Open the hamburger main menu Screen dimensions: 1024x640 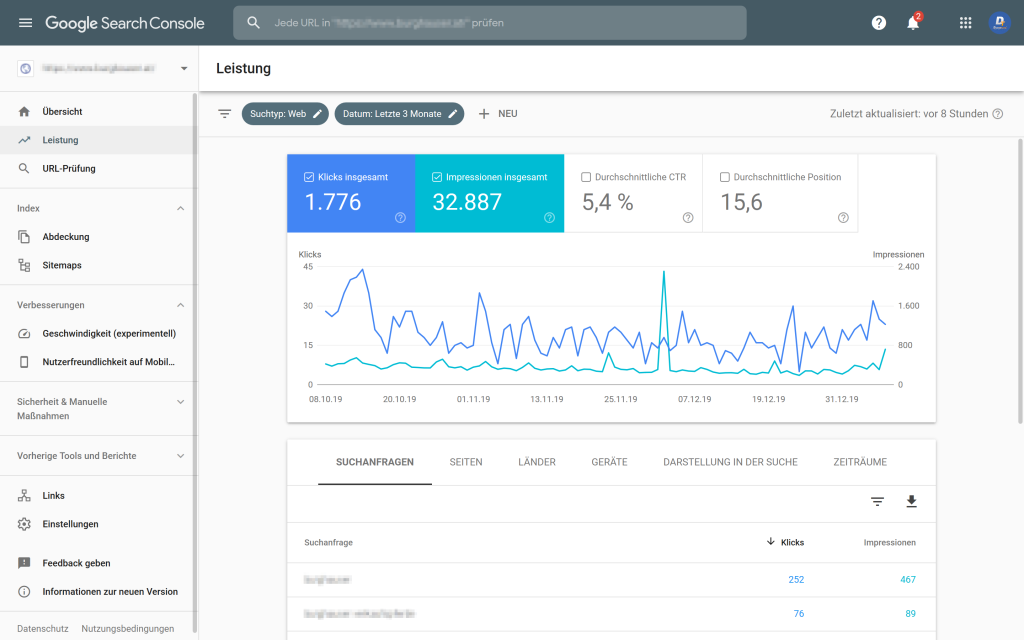pos(25,23)
